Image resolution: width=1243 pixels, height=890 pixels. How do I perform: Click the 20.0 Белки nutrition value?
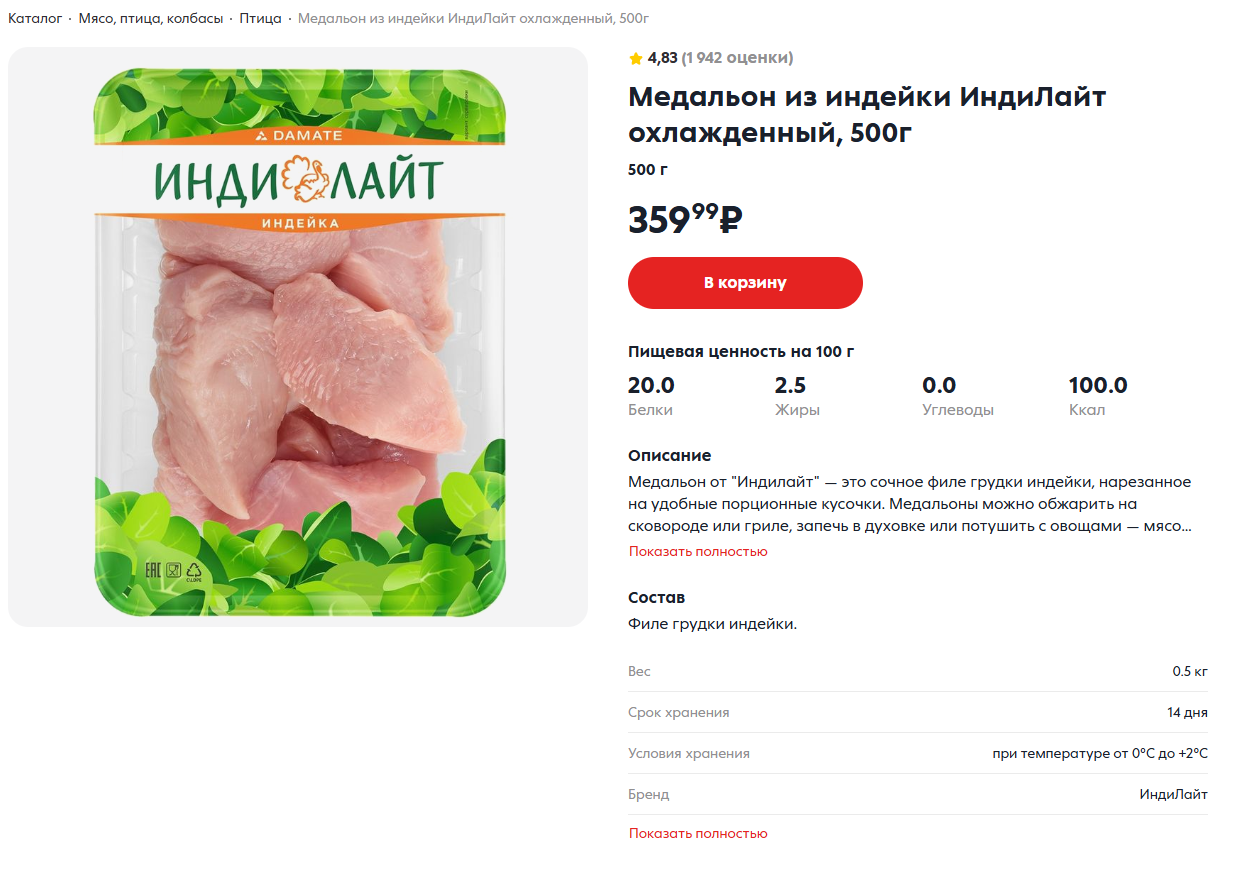click(651, 386)
